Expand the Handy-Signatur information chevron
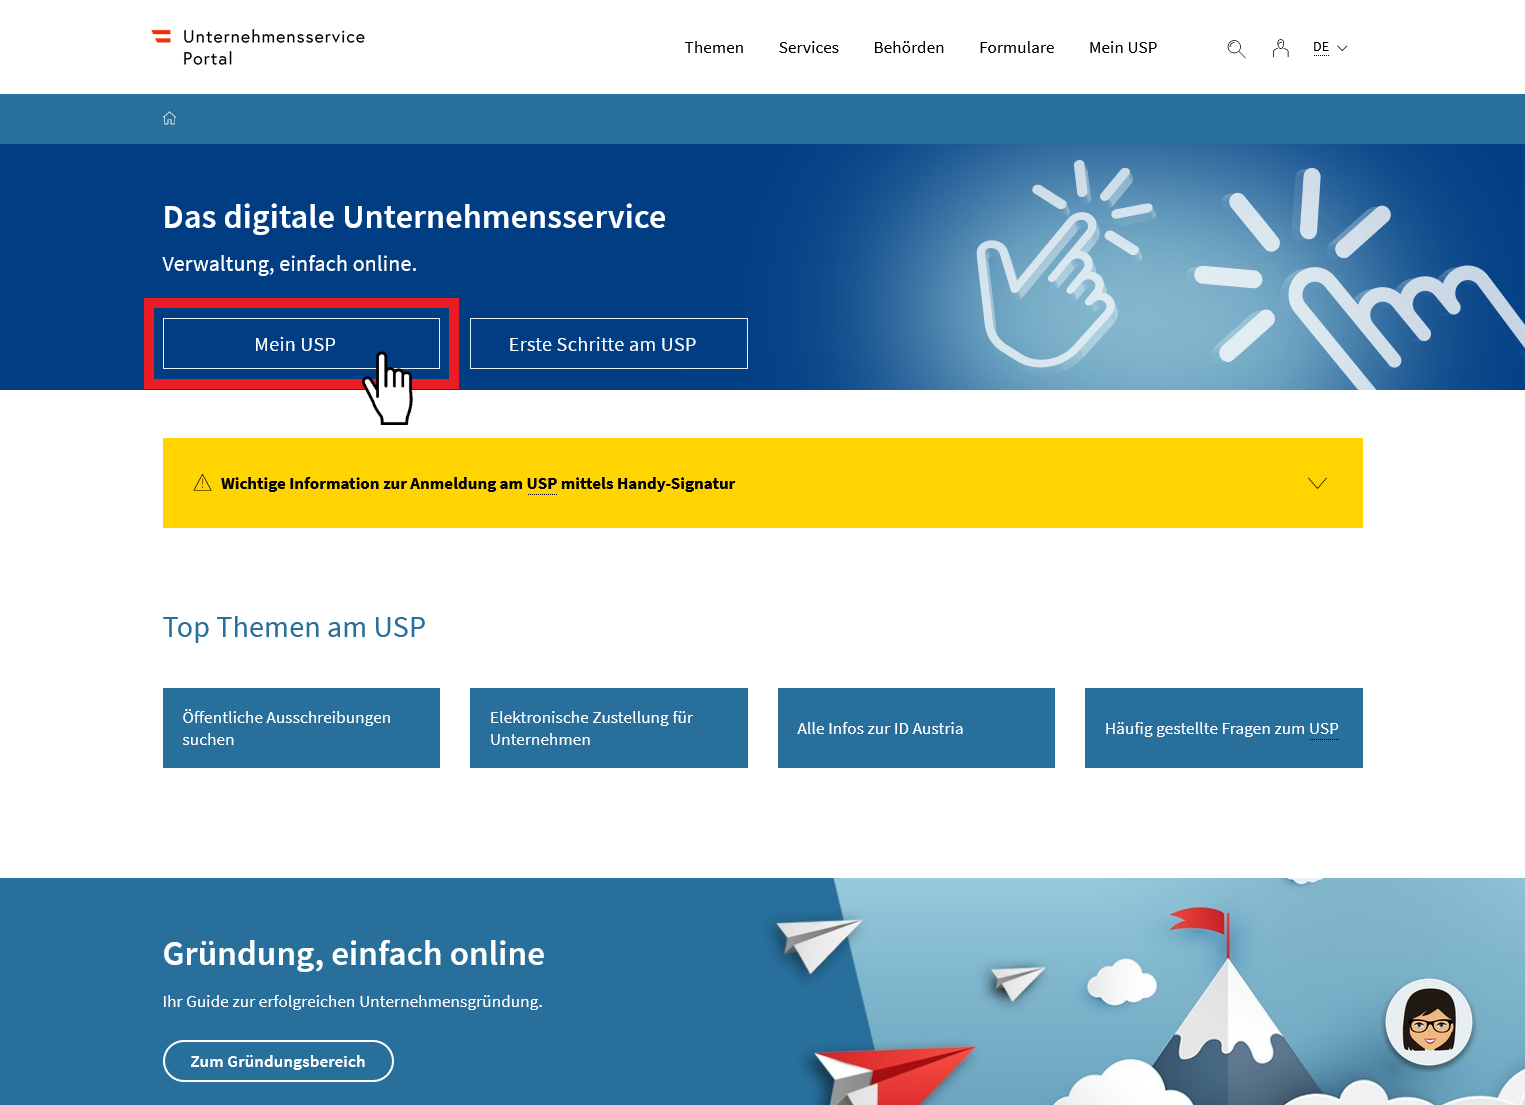This screenshot has width=1525, height=1105. (1318, 483)
